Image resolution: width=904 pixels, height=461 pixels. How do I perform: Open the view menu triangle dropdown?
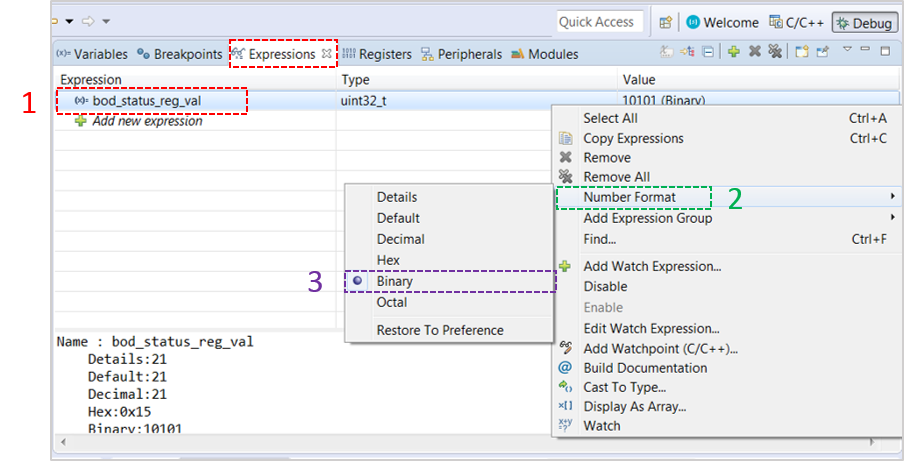(x=847, y=50)
